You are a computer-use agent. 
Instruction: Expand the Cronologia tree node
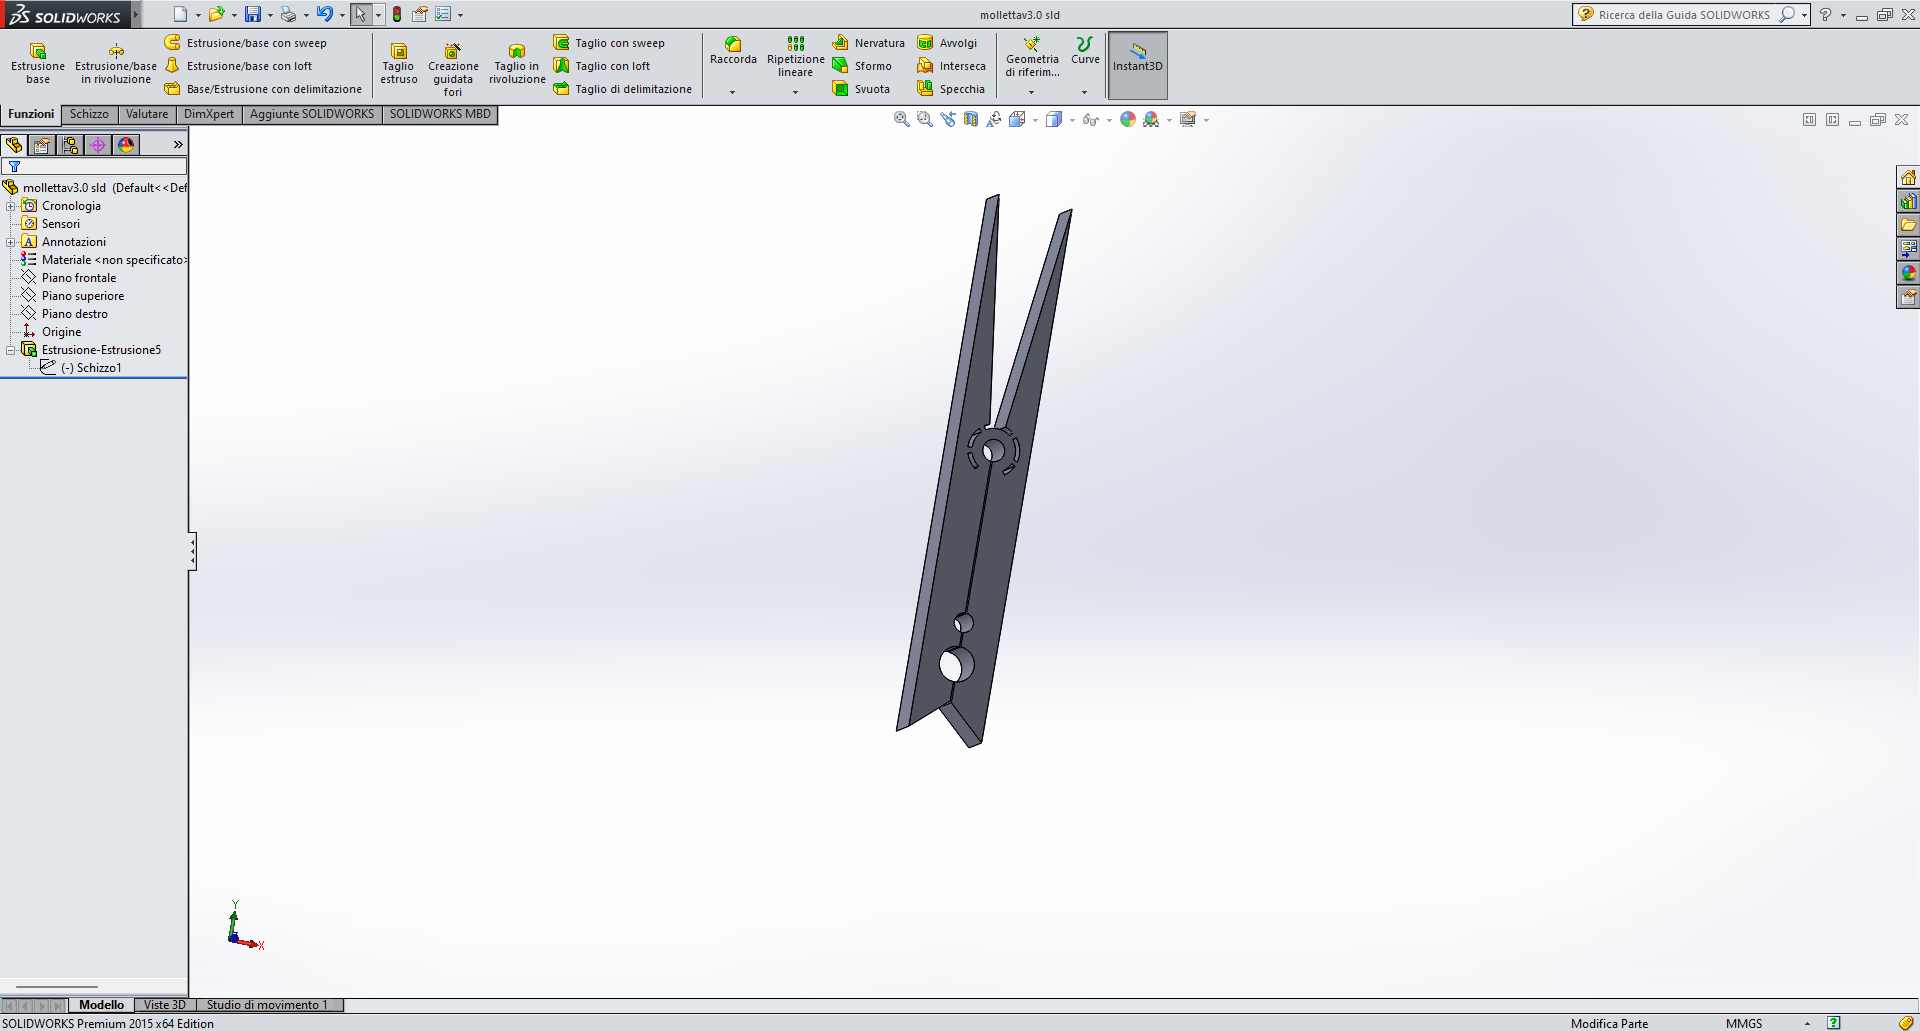click(x=10, y=206)
